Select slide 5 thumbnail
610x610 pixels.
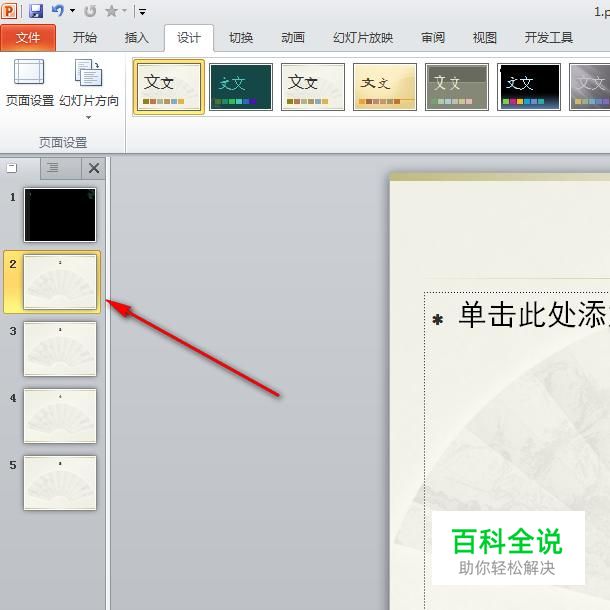(60, 482)
